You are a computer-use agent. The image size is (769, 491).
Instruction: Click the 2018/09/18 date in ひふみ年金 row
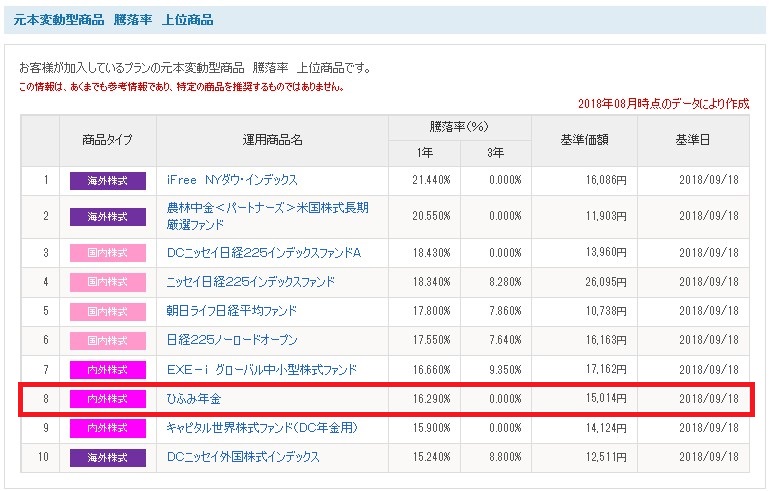(x=709, y=399)
